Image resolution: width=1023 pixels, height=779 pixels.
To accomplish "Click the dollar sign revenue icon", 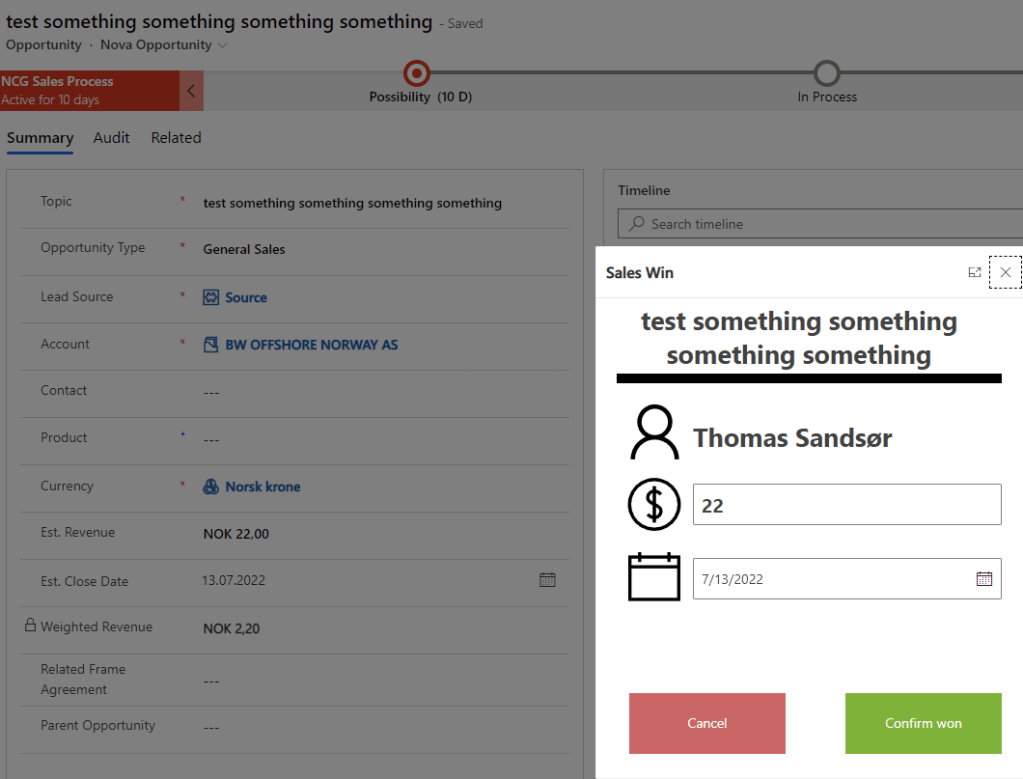I will click(x=654, y=505).
